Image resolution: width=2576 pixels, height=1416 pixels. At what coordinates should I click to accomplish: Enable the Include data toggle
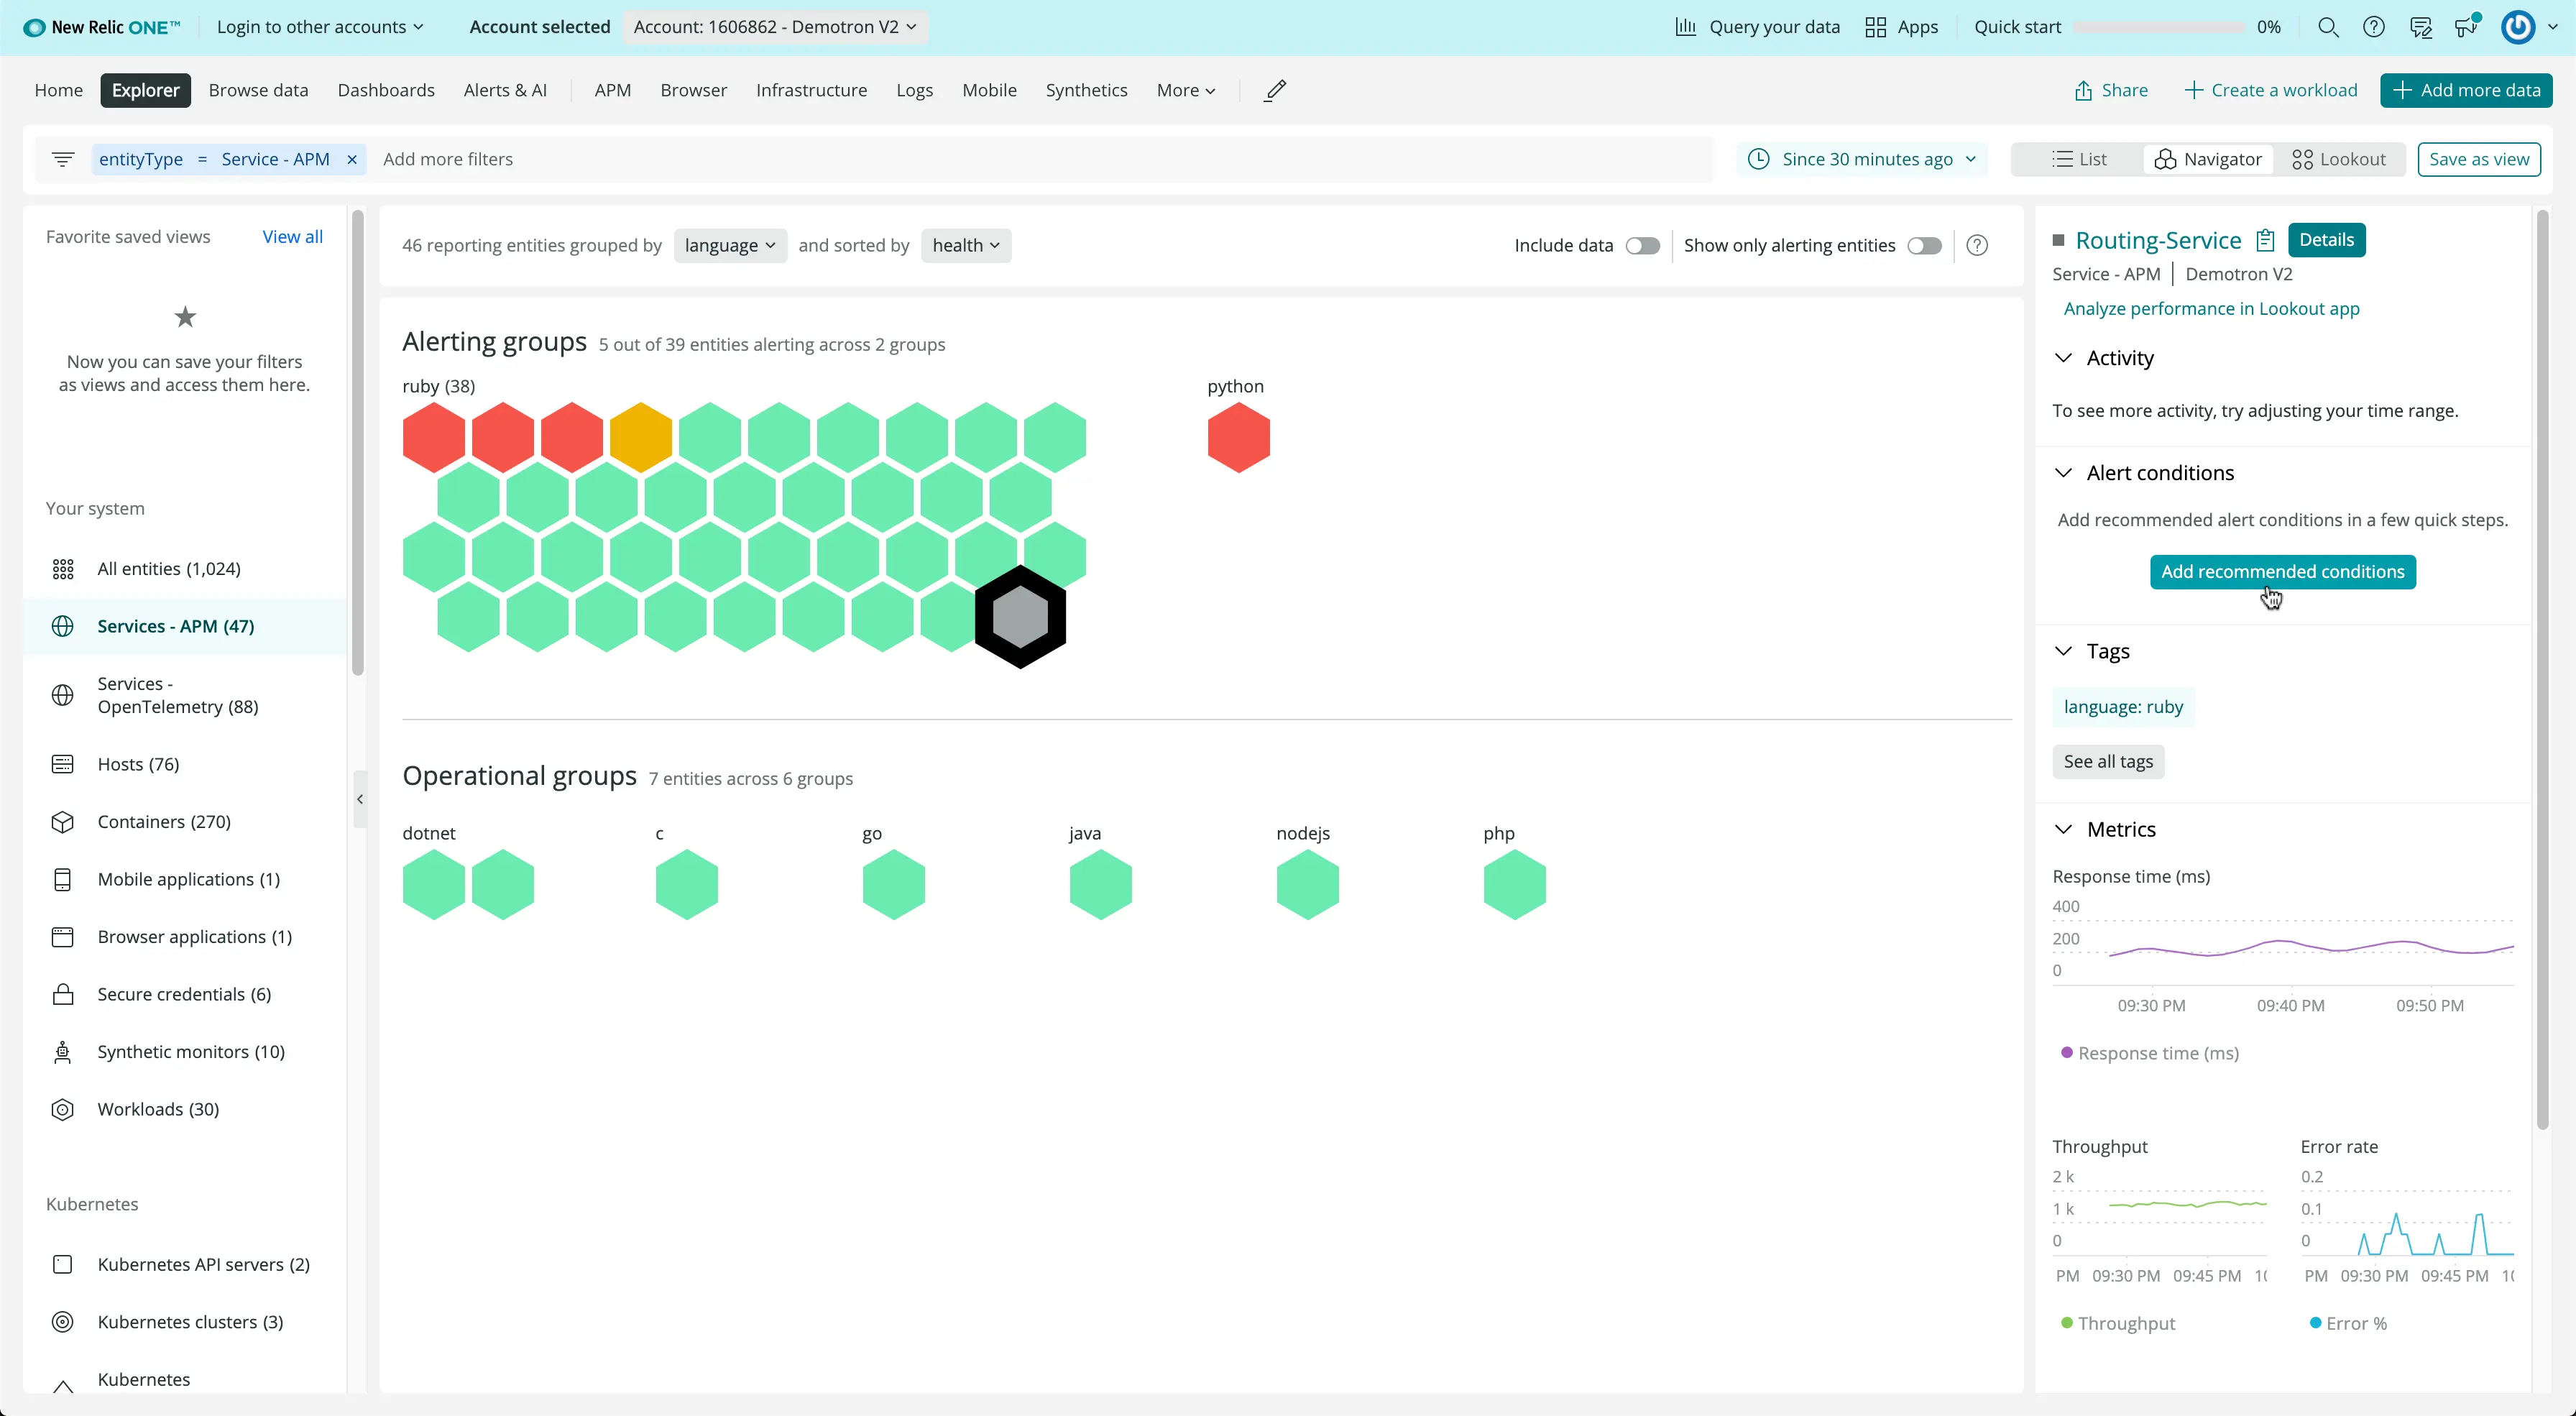(x=1642, y=245)
